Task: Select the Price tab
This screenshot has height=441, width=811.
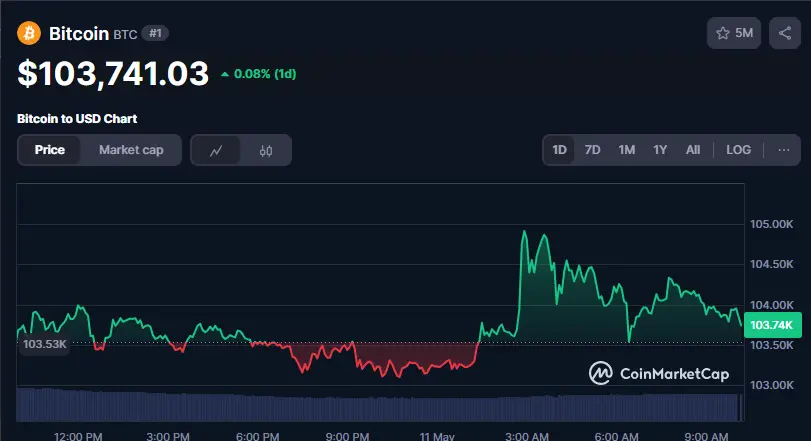Action: [x=50, y=150]
